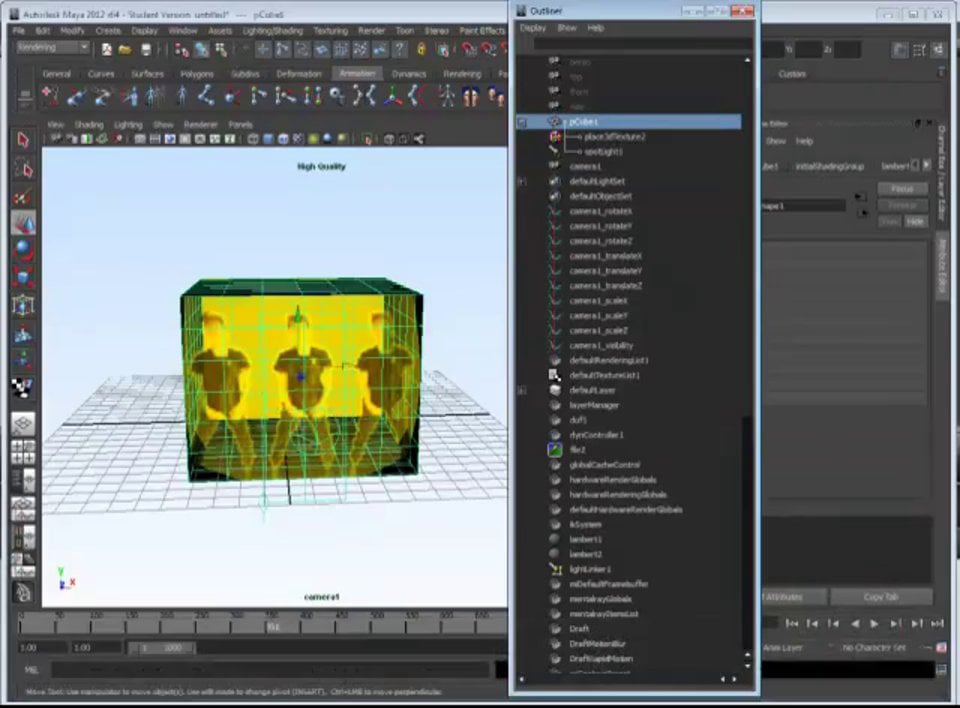Click the Open Scene folder icon
960x708 pixels.
(125, 49)
